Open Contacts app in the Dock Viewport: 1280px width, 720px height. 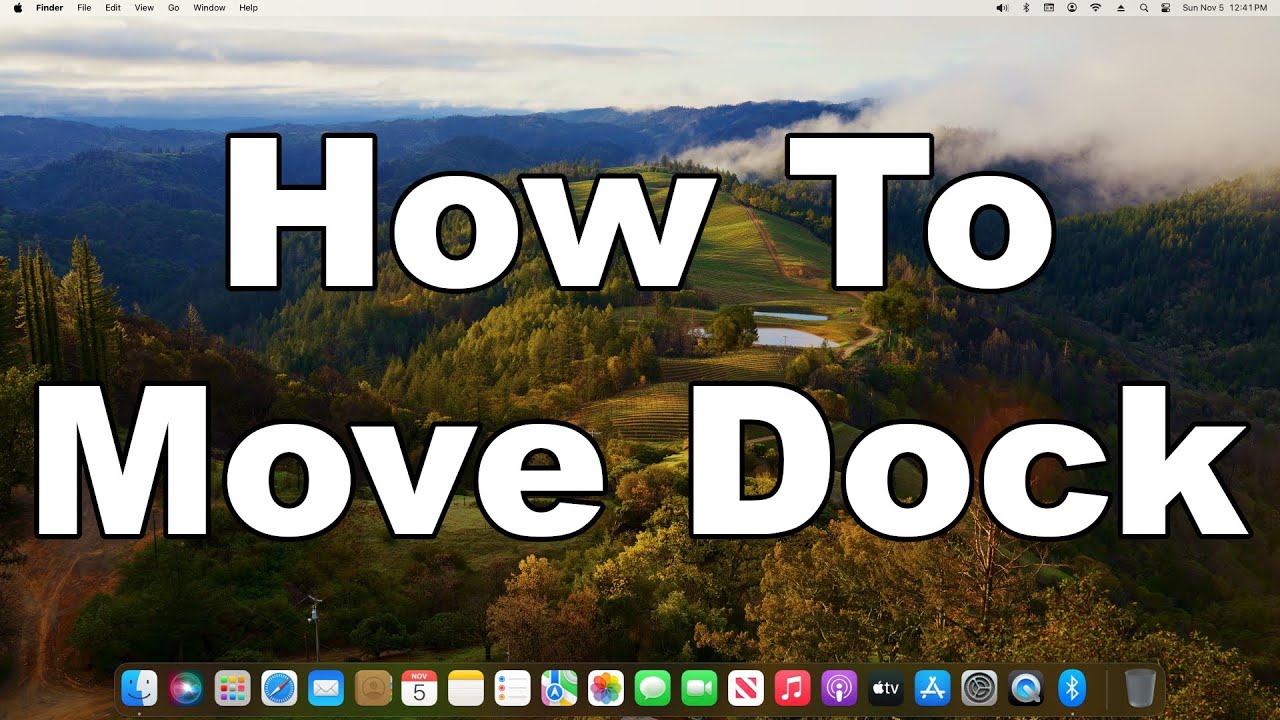pos(373,688)
